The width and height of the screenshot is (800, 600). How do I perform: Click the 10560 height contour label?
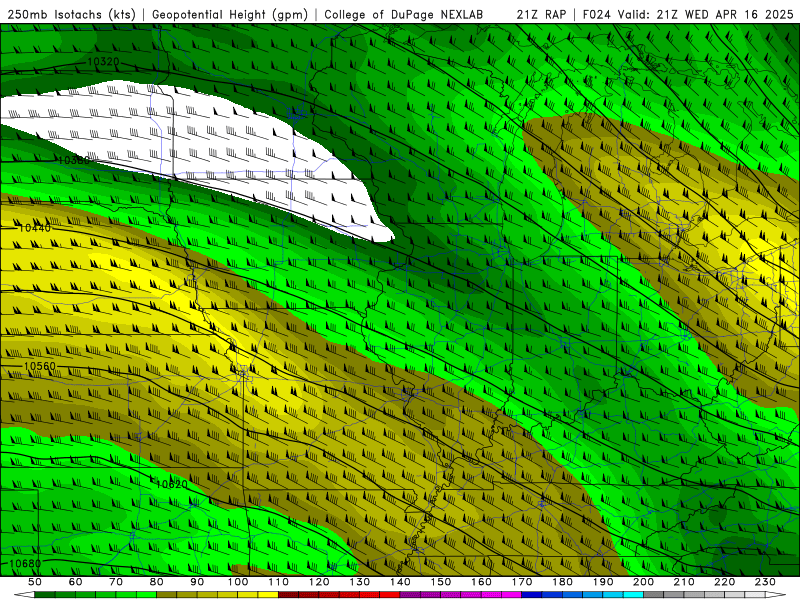point(40,366)
